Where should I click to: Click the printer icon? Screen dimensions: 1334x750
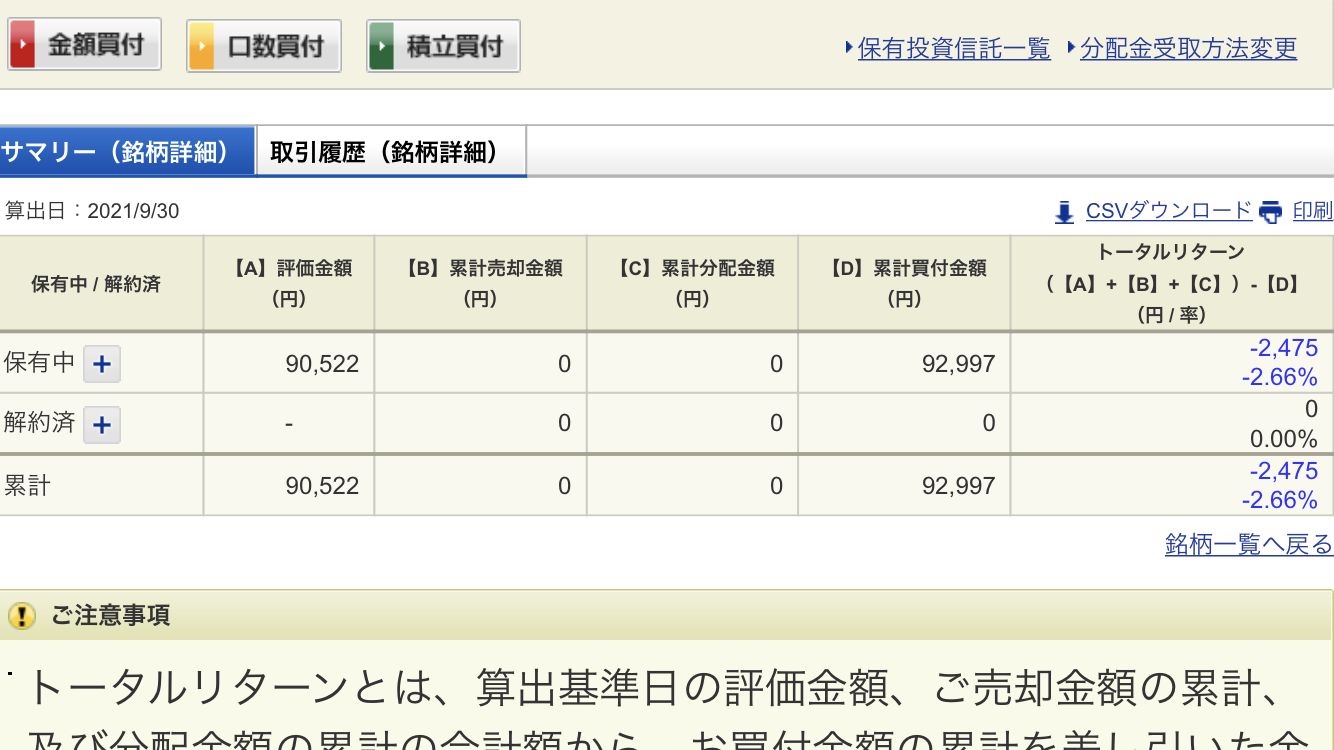pos(1270,212)
